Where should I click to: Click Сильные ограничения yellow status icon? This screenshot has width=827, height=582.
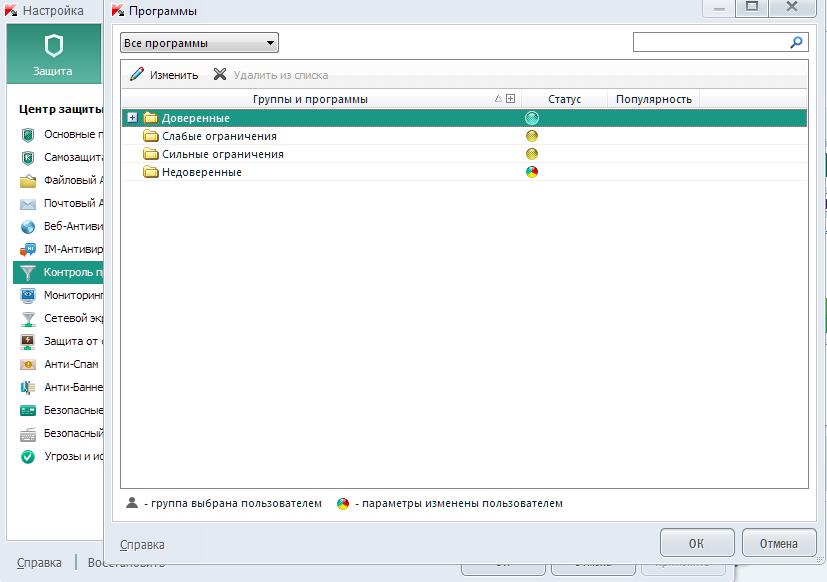[532, 154]
